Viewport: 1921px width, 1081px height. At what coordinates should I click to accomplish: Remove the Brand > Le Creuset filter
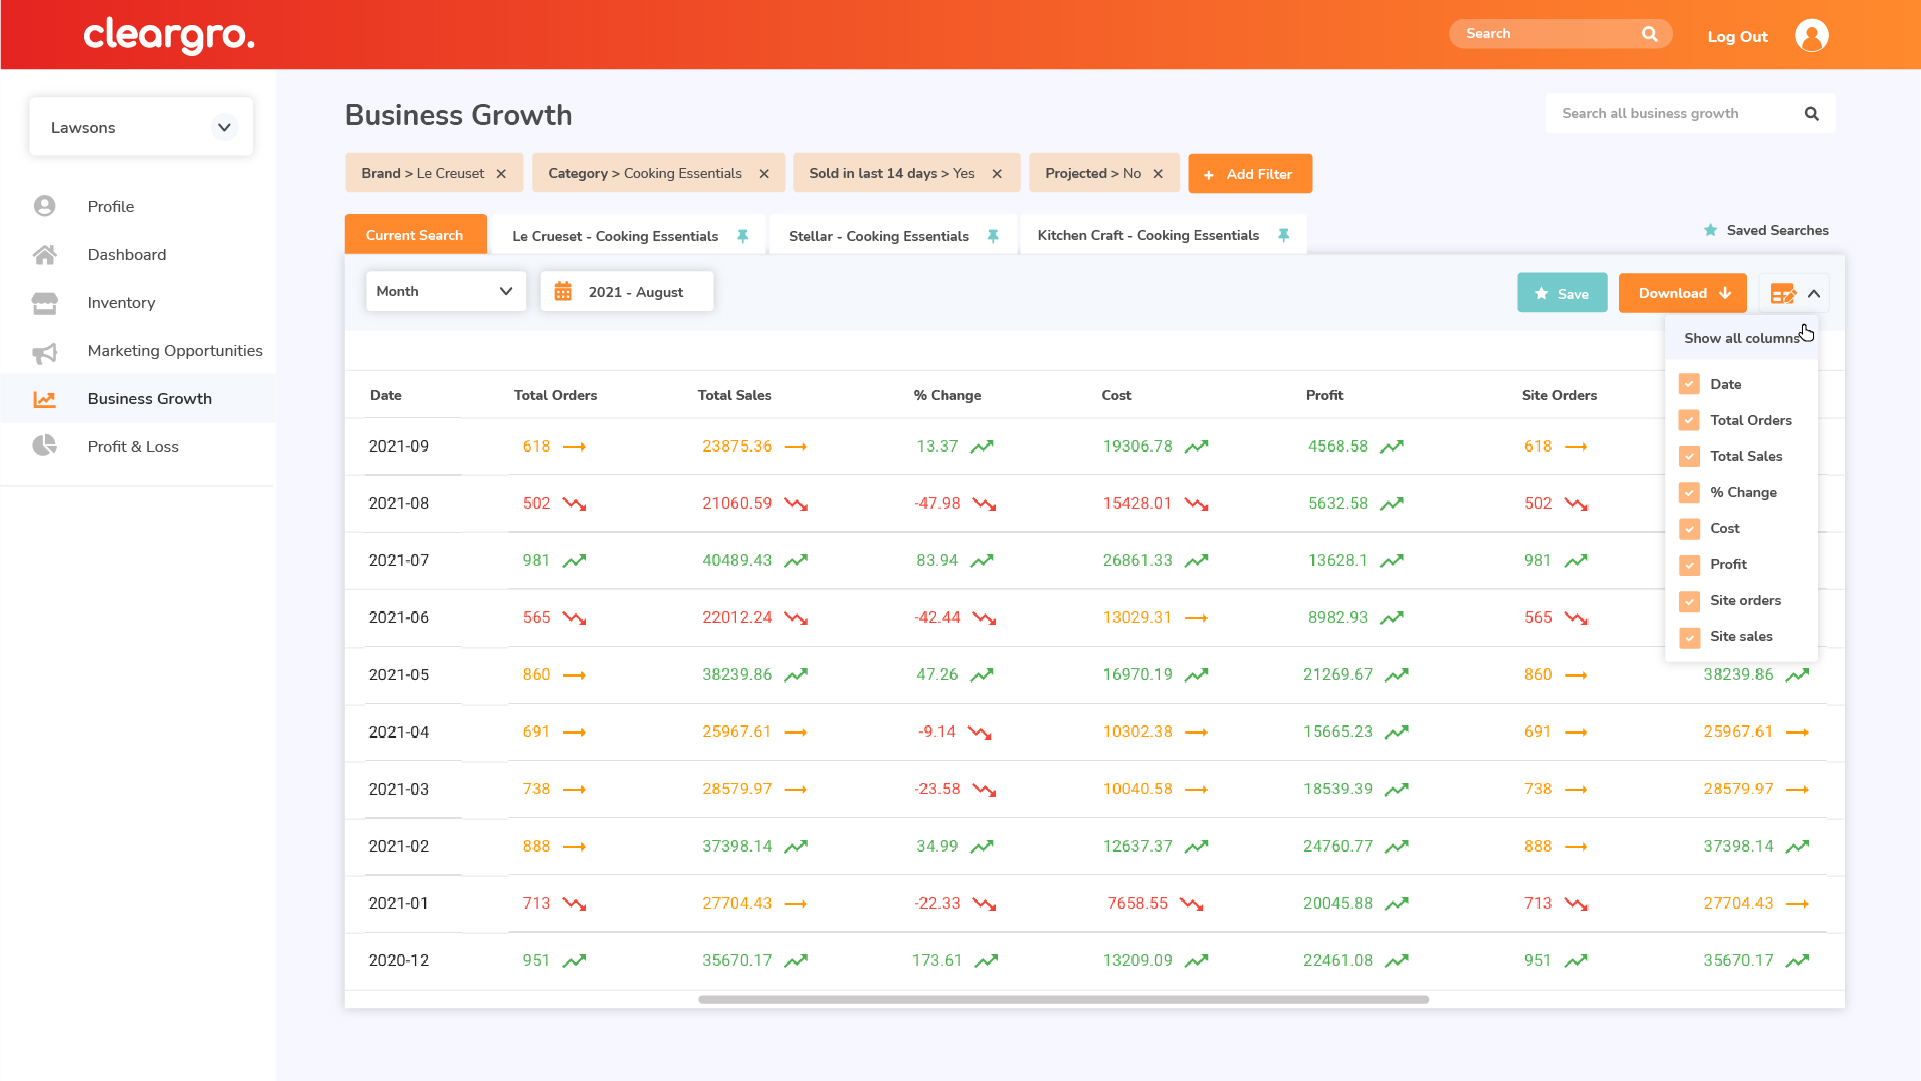501,174
